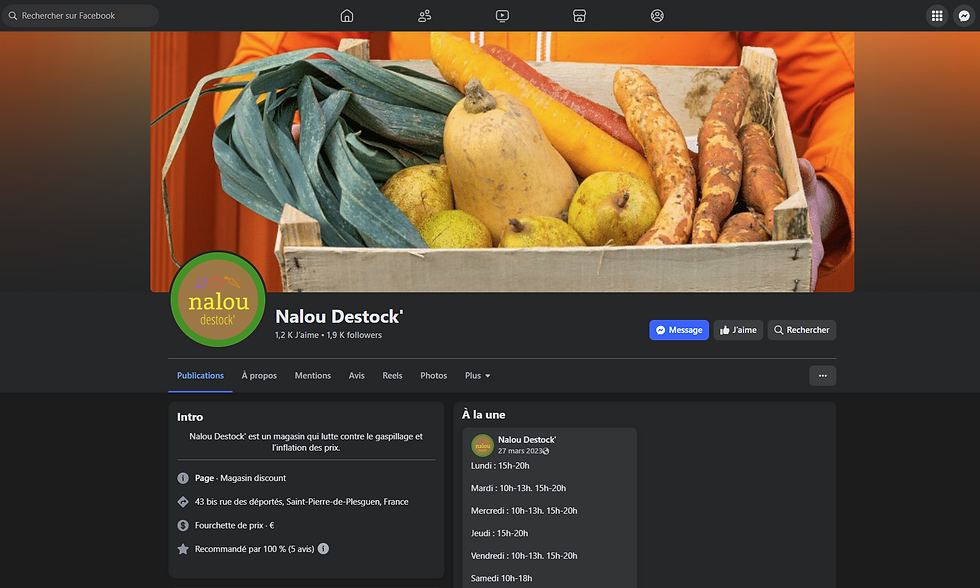Switch to the Mentions tab
The image size is (980, 588).
[312, 376]
